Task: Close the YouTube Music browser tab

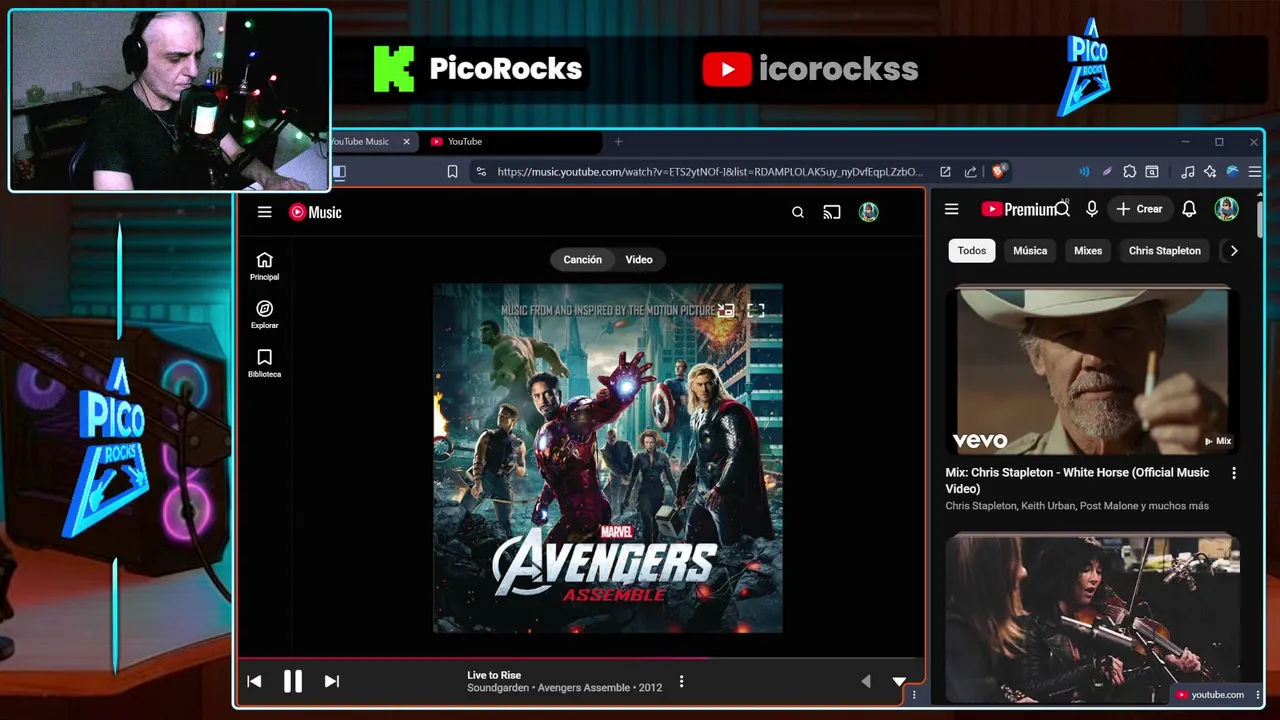Action: click(406, 142)
